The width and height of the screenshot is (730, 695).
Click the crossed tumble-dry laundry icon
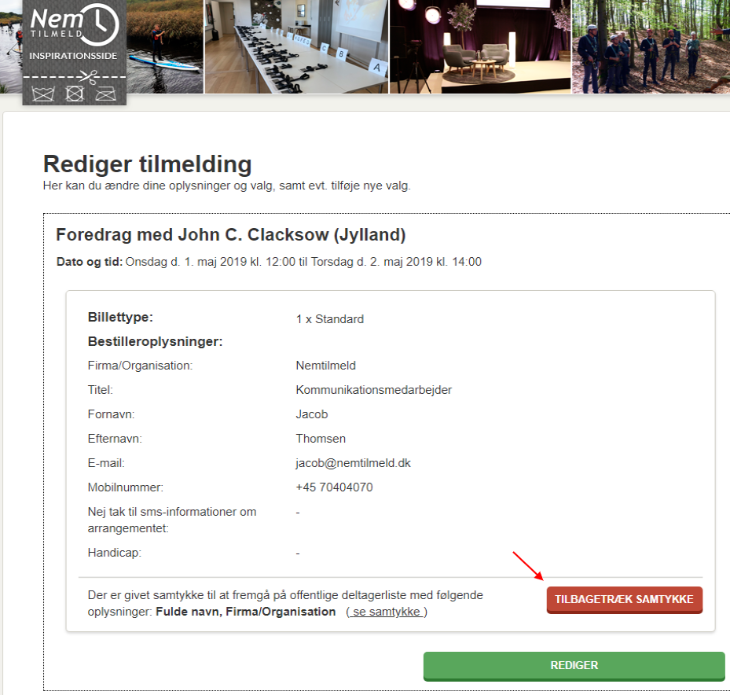click(x=74, y=94)
